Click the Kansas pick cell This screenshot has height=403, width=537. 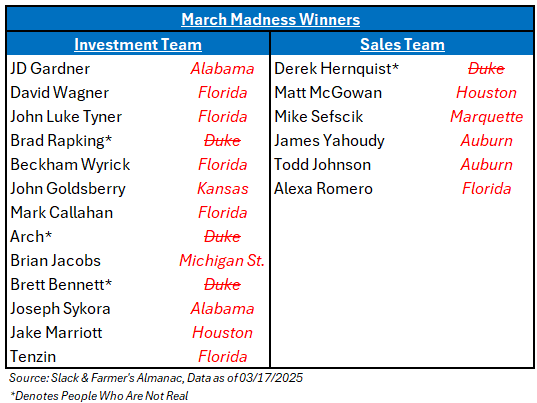click(x=223, y=189)
